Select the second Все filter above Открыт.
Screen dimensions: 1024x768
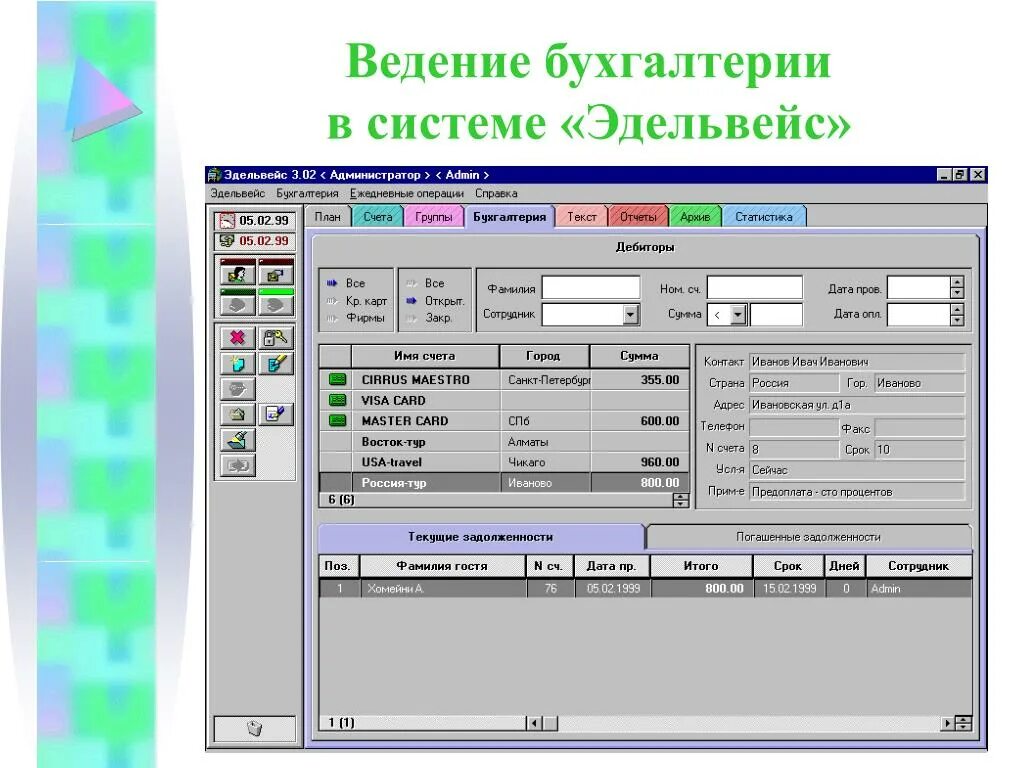coord(426,283)
